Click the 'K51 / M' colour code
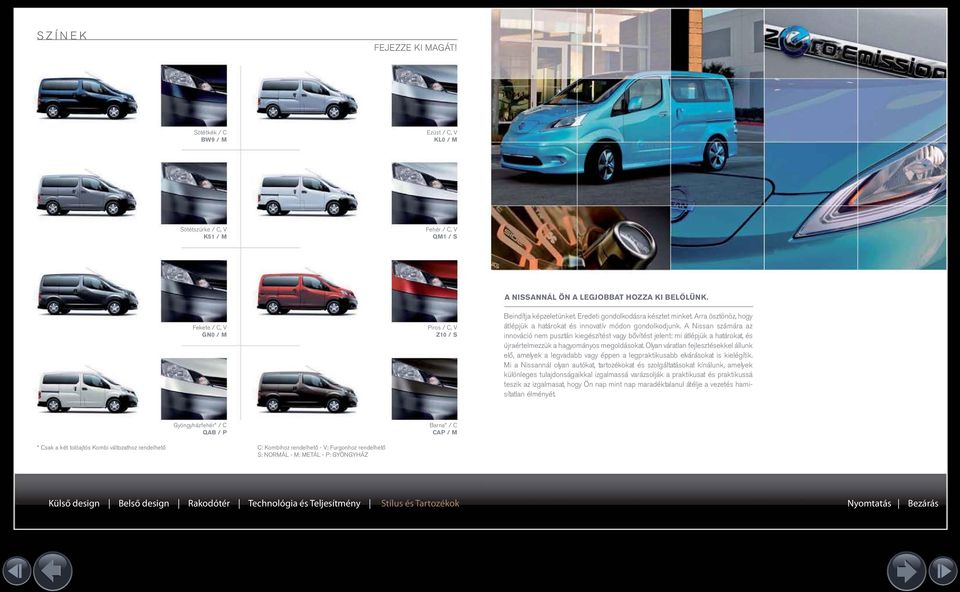Image resolution: width=960 pixels, height=592 pixels. [215, 236]
